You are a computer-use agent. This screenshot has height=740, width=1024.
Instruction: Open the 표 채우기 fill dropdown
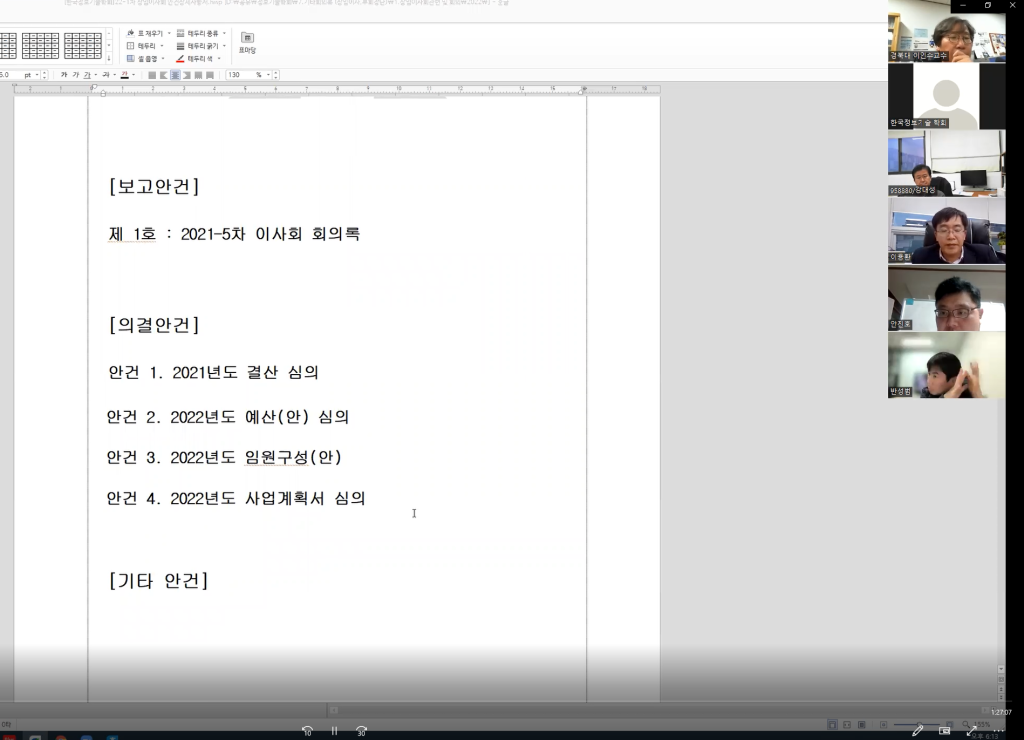click(169, 33)
